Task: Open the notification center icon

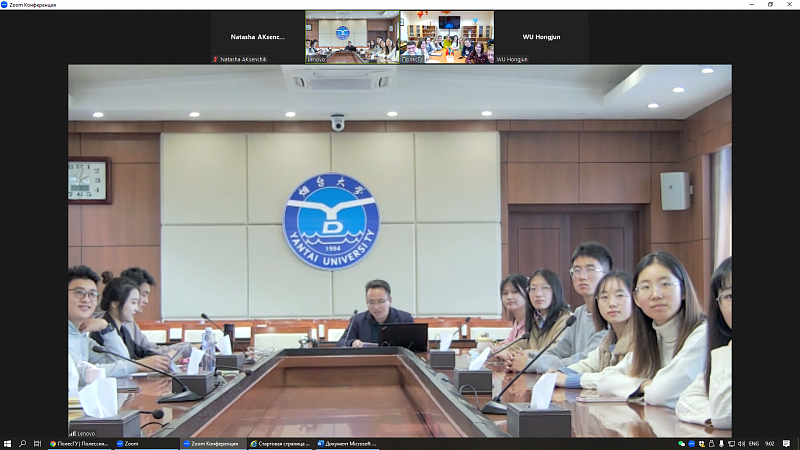Action: 784,443
